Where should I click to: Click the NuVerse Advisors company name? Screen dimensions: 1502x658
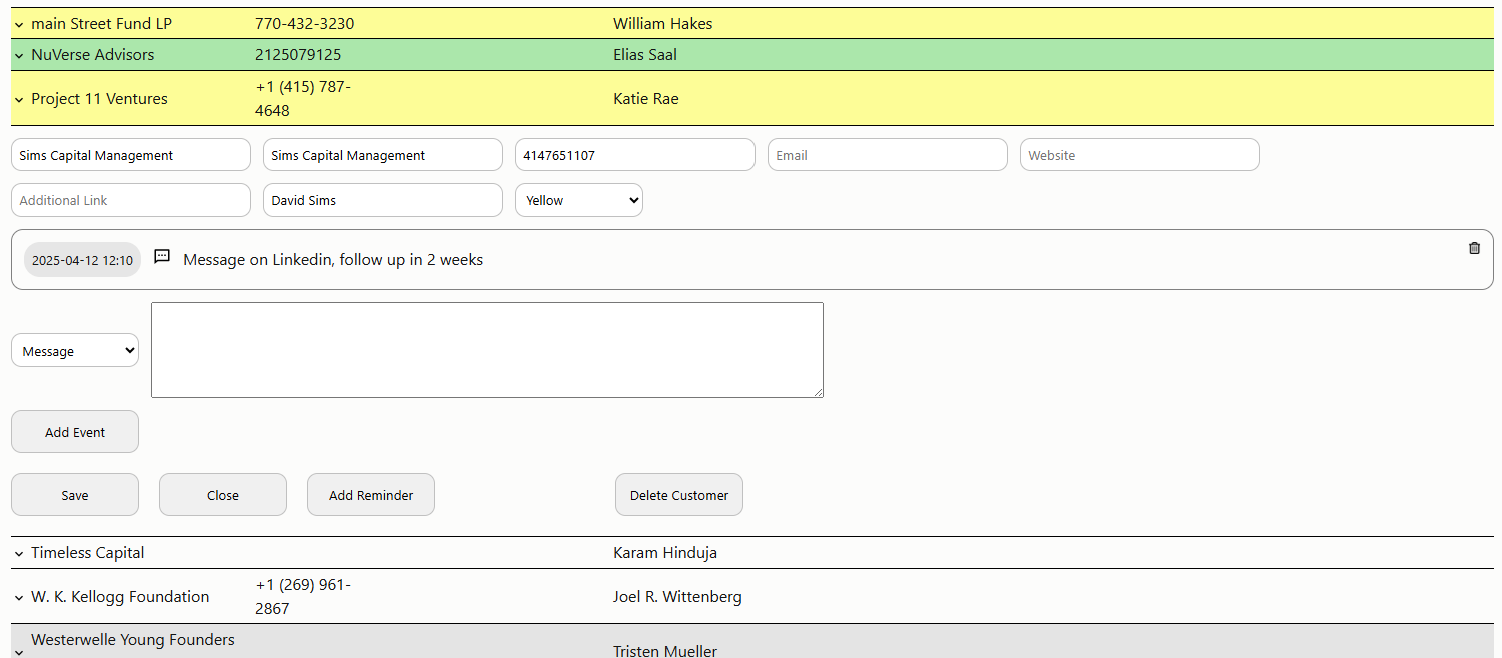coord(93,55)
